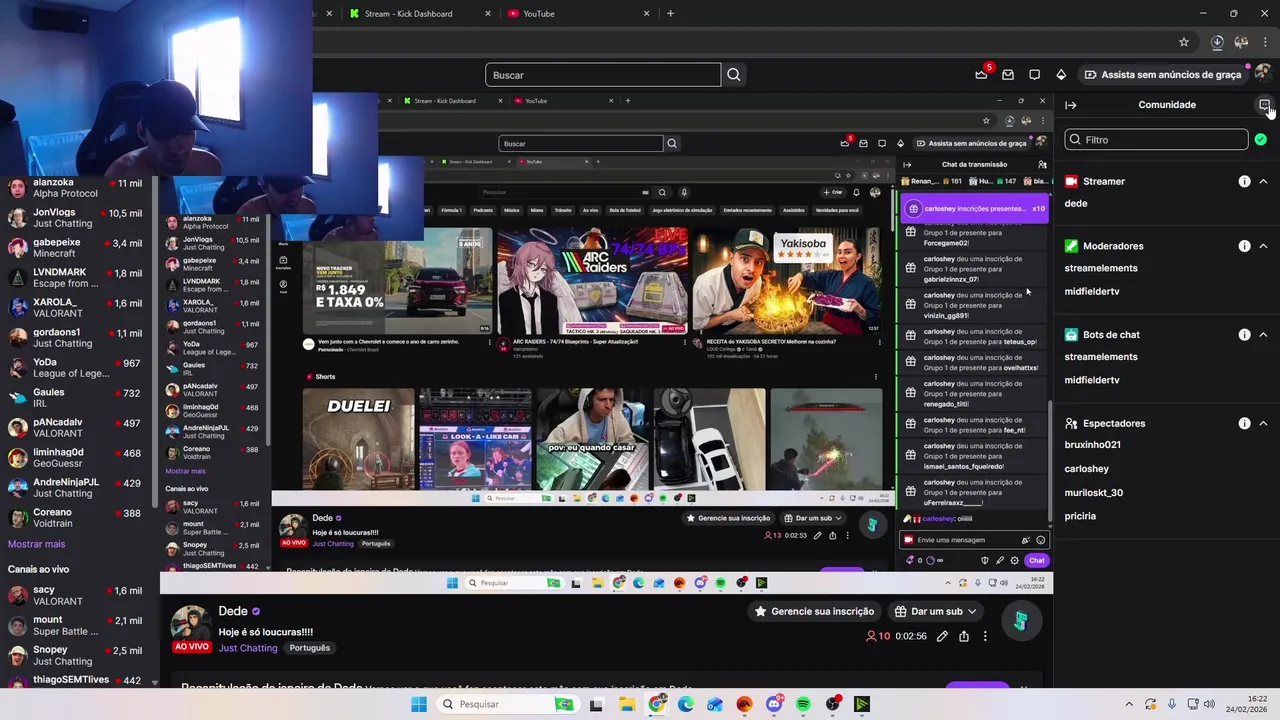Open Spotify from the taskbar
Screen dimensions: 1280x720
click(803, 705)
